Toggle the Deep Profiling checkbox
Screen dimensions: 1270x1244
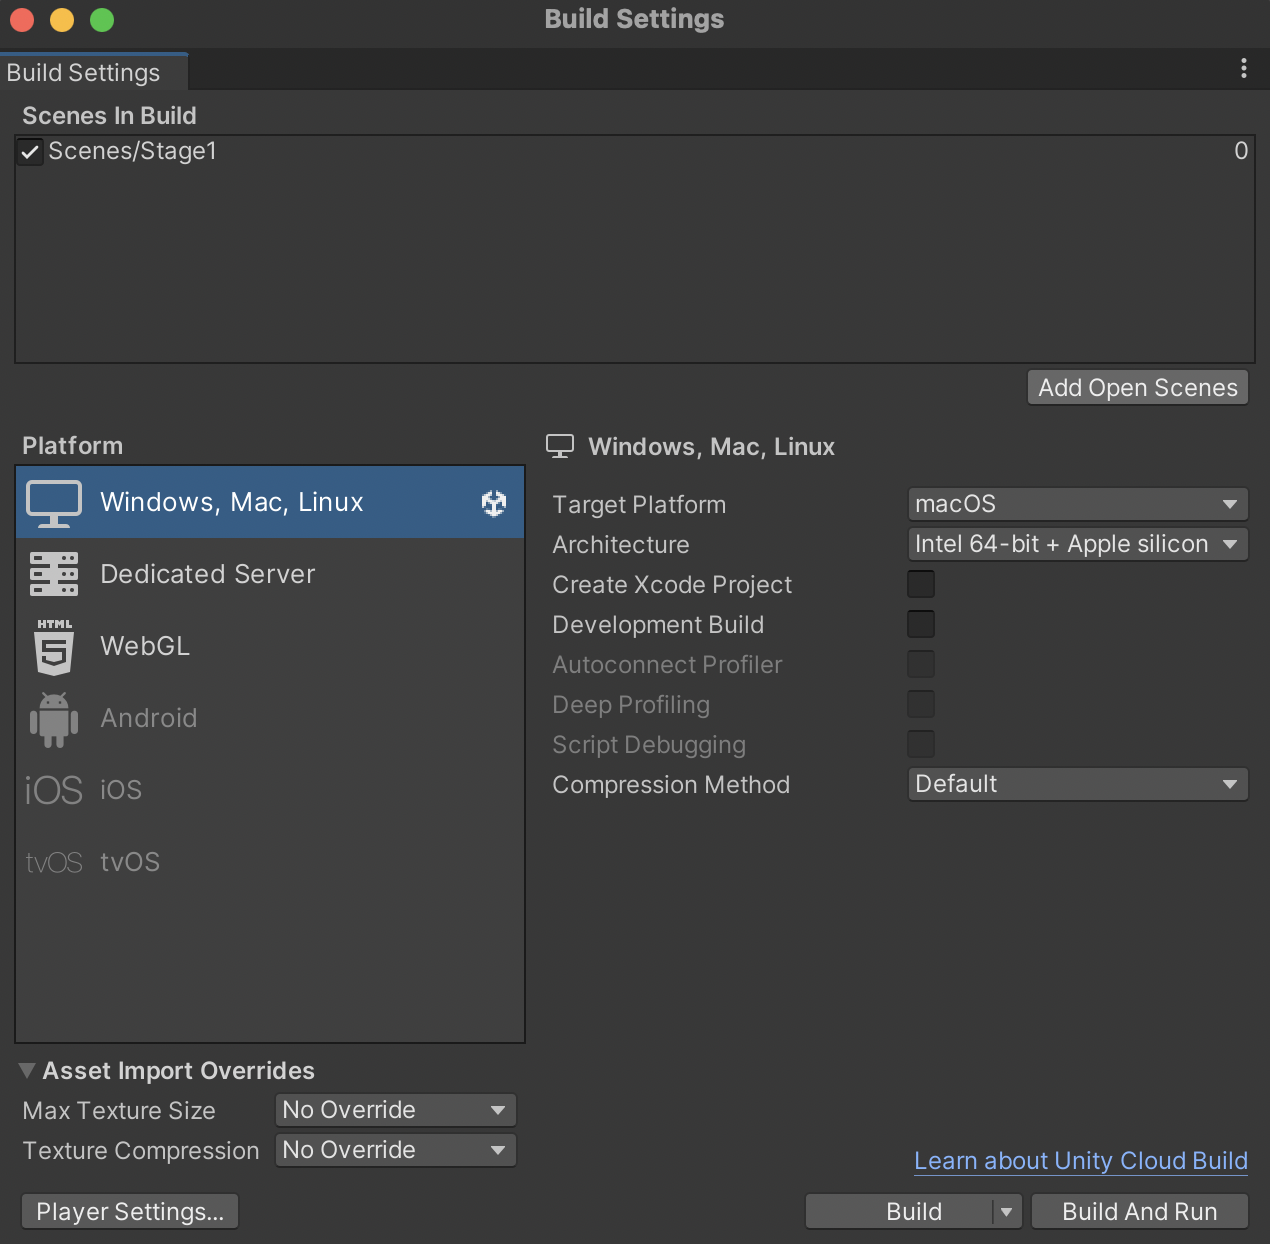(x=921, y=704)
